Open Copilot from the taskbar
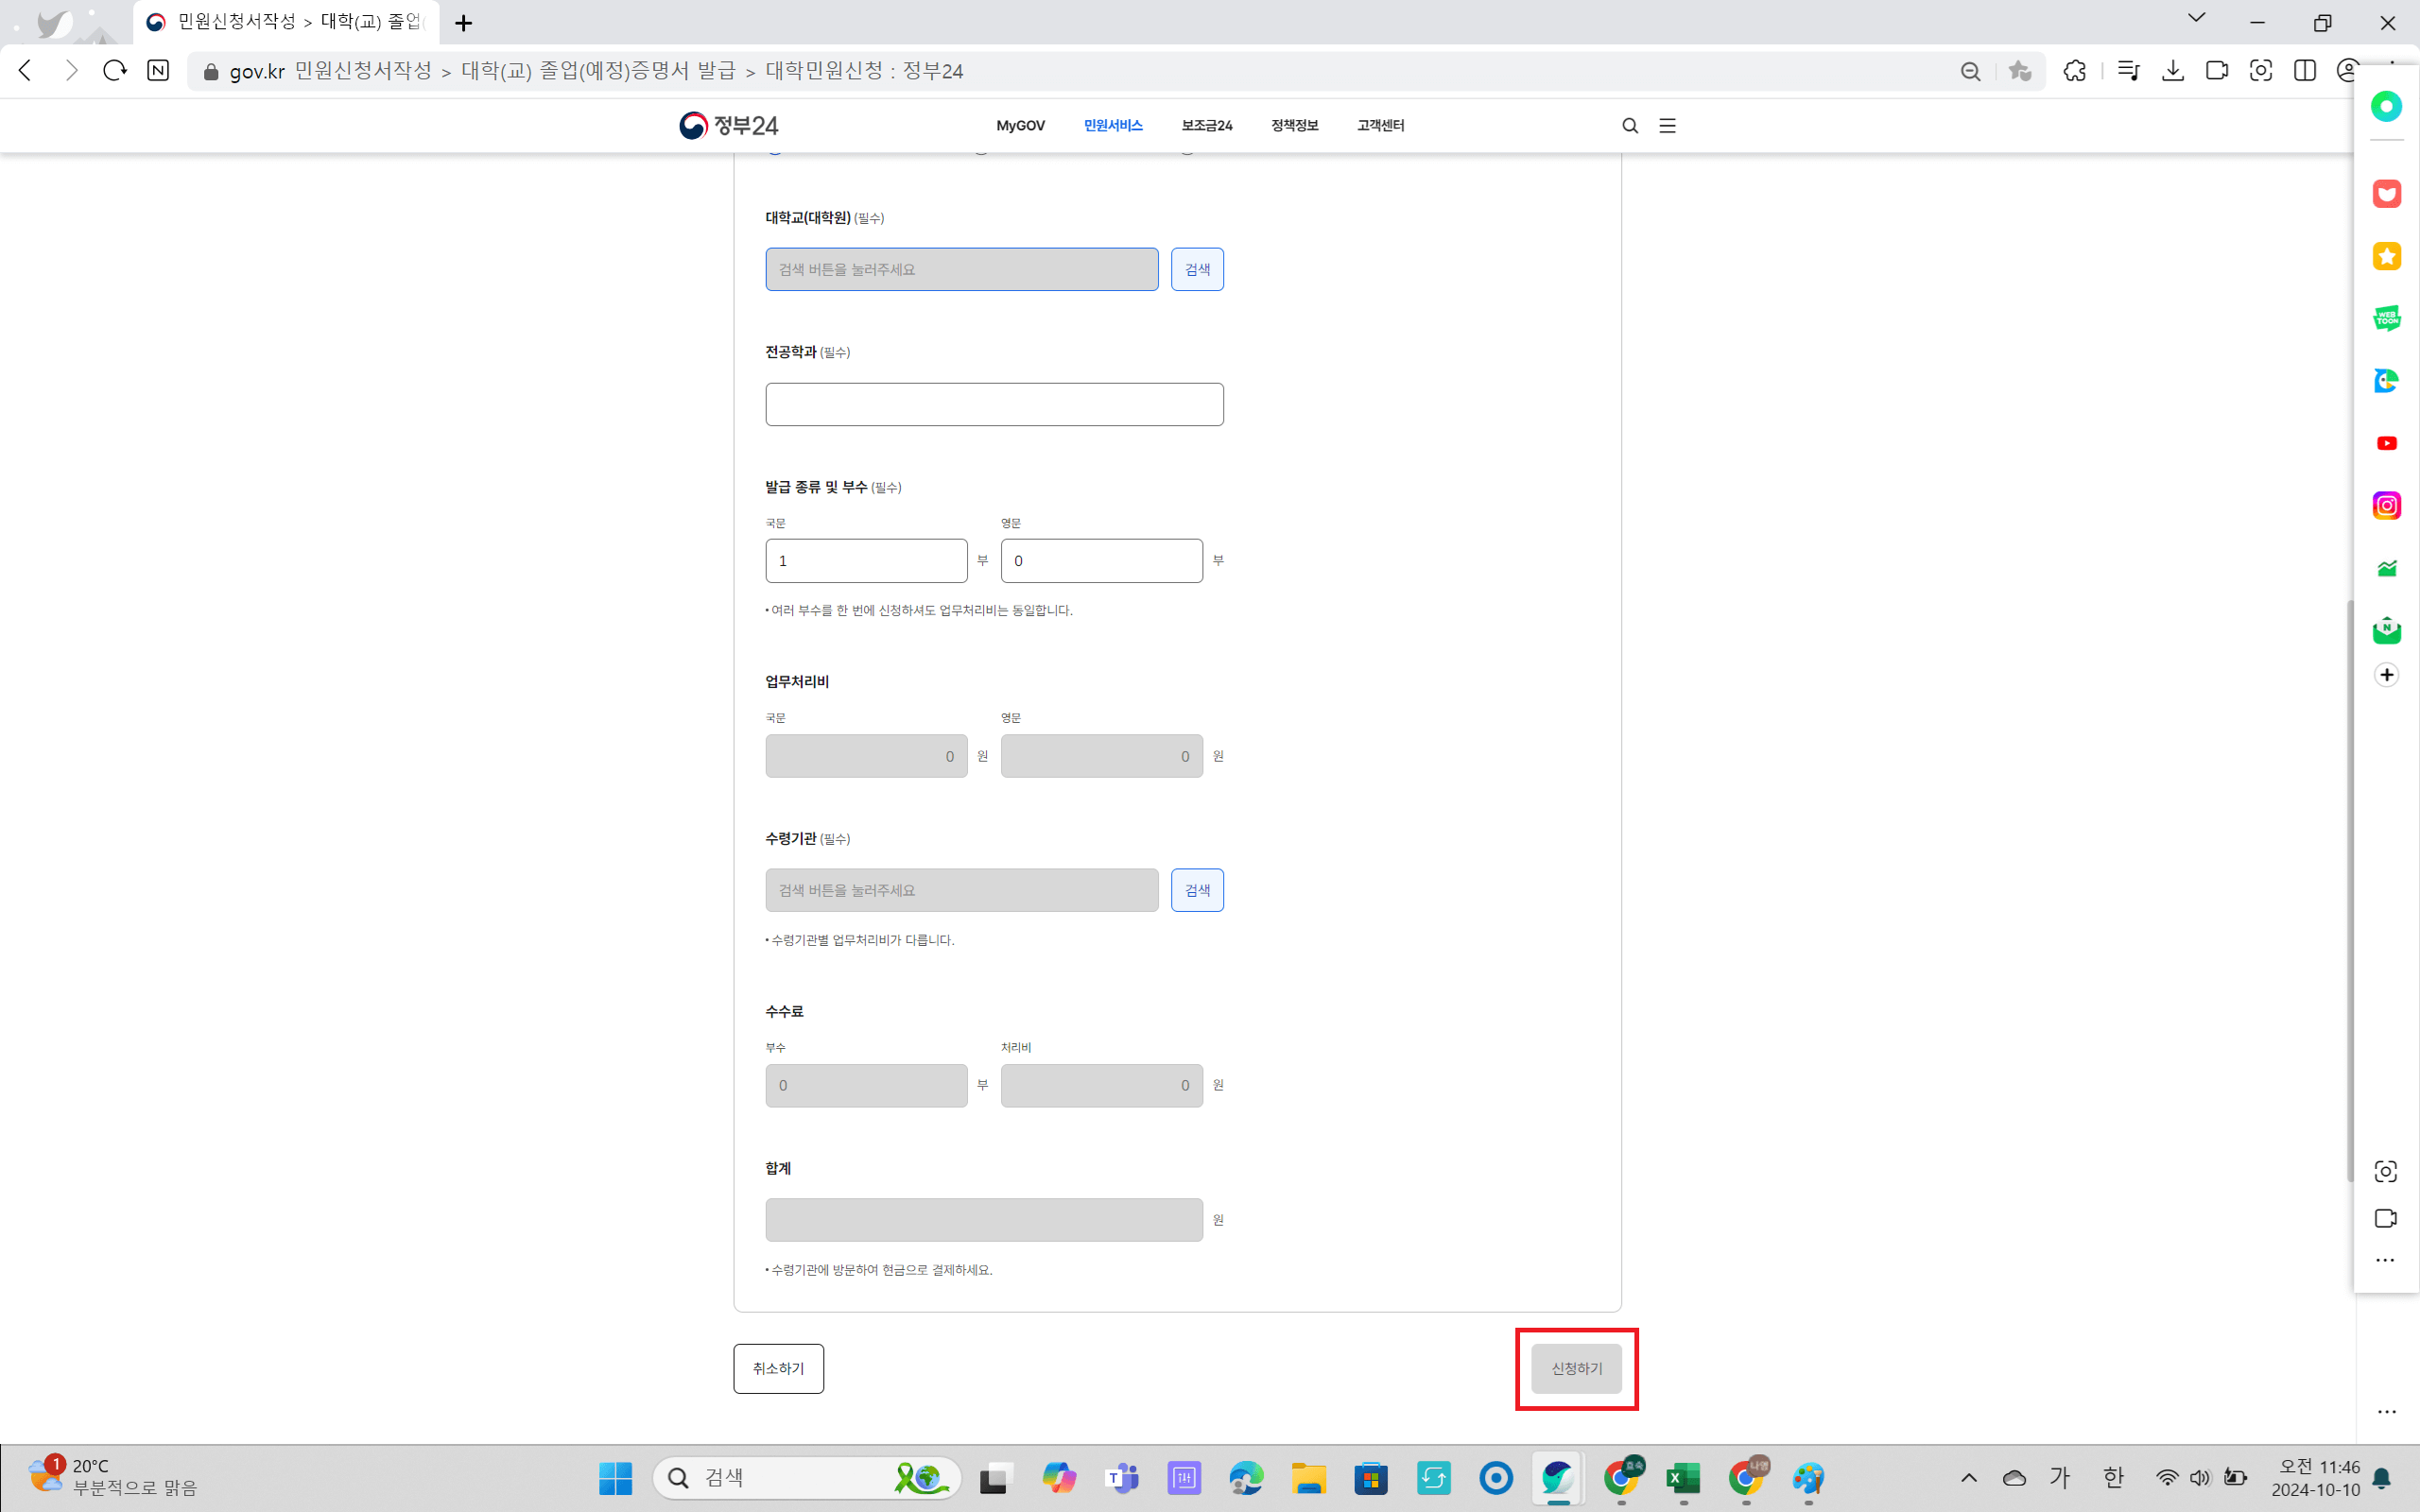Viewport: 2420px width, 1512px height. 1060,1477
